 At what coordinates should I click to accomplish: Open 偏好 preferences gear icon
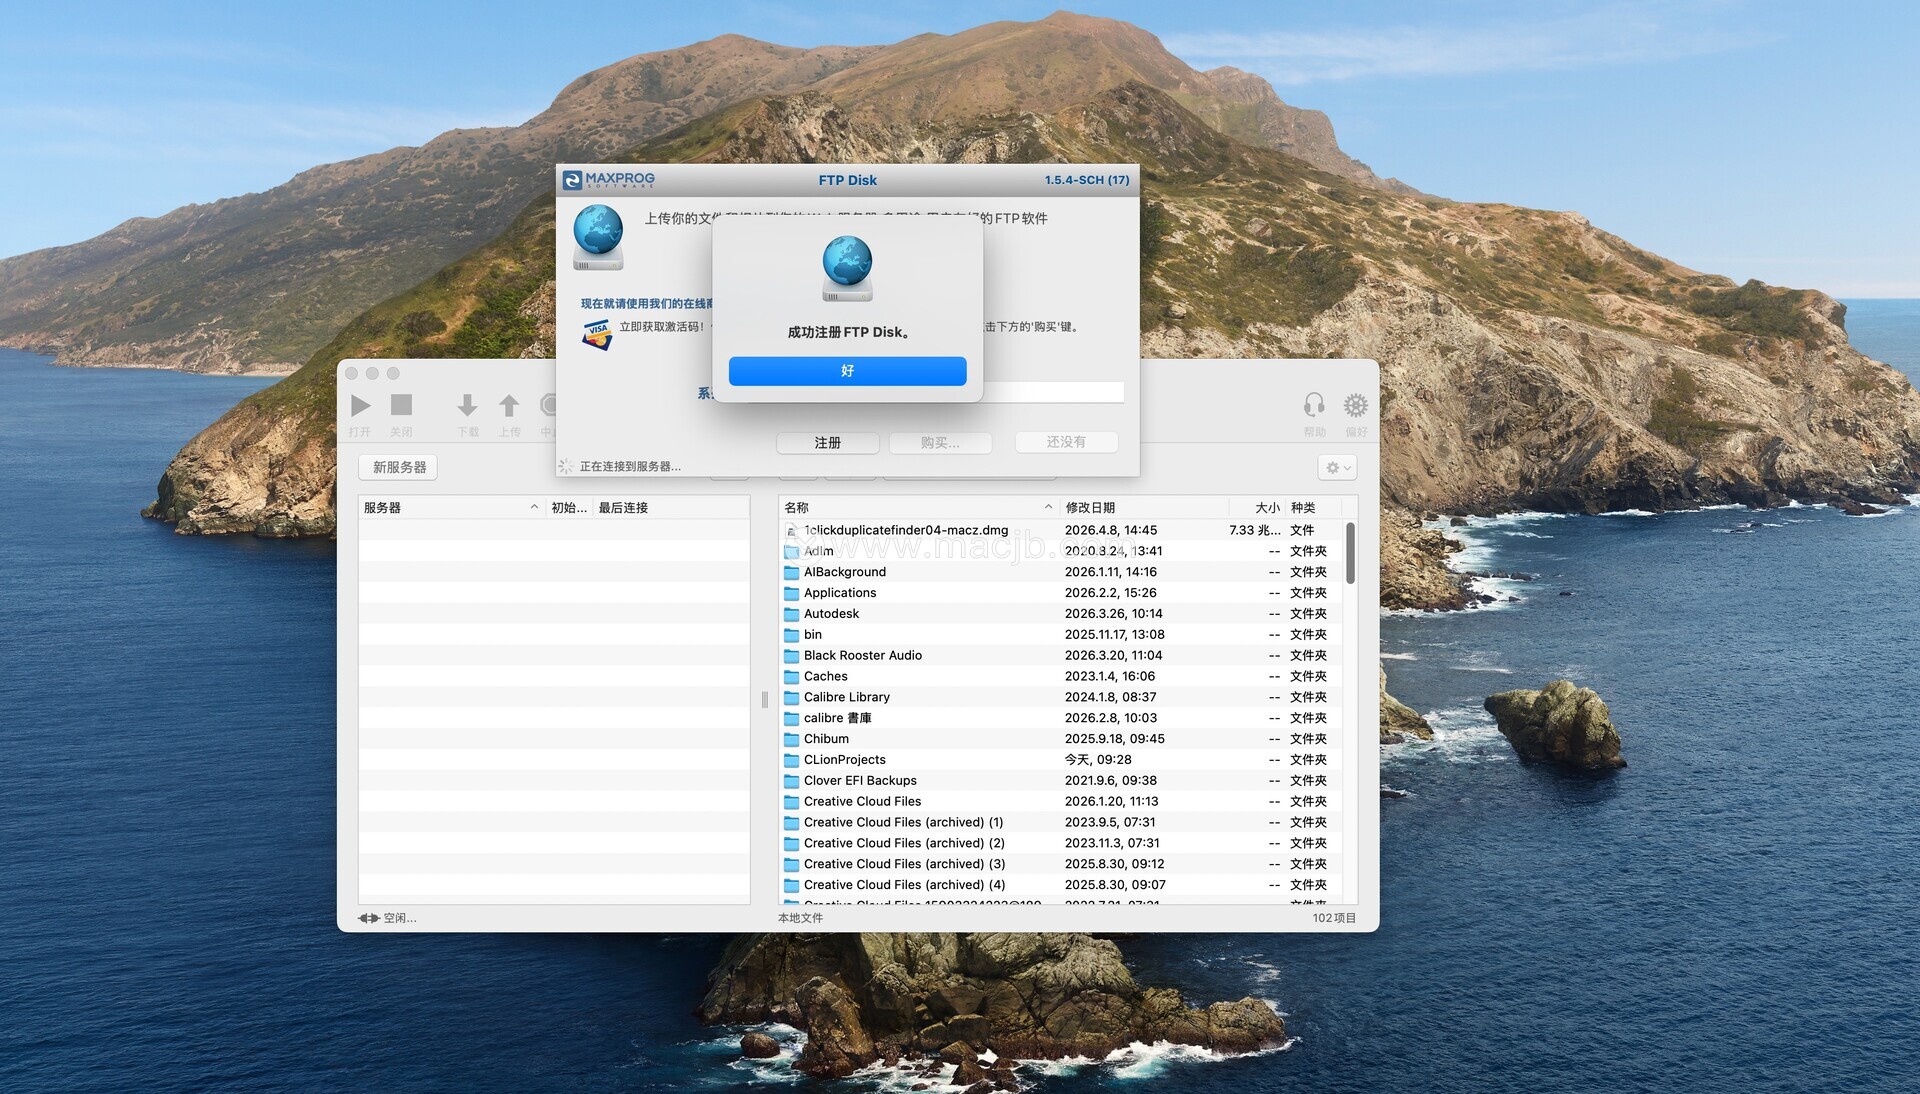coord(1355,405)
